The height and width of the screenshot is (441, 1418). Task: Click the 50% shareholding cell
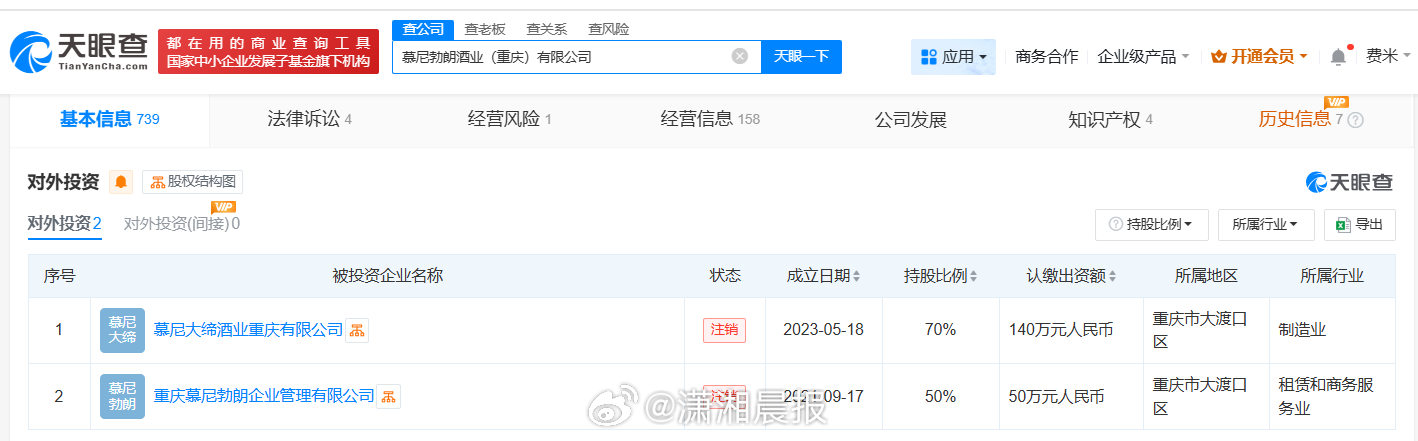940,396
